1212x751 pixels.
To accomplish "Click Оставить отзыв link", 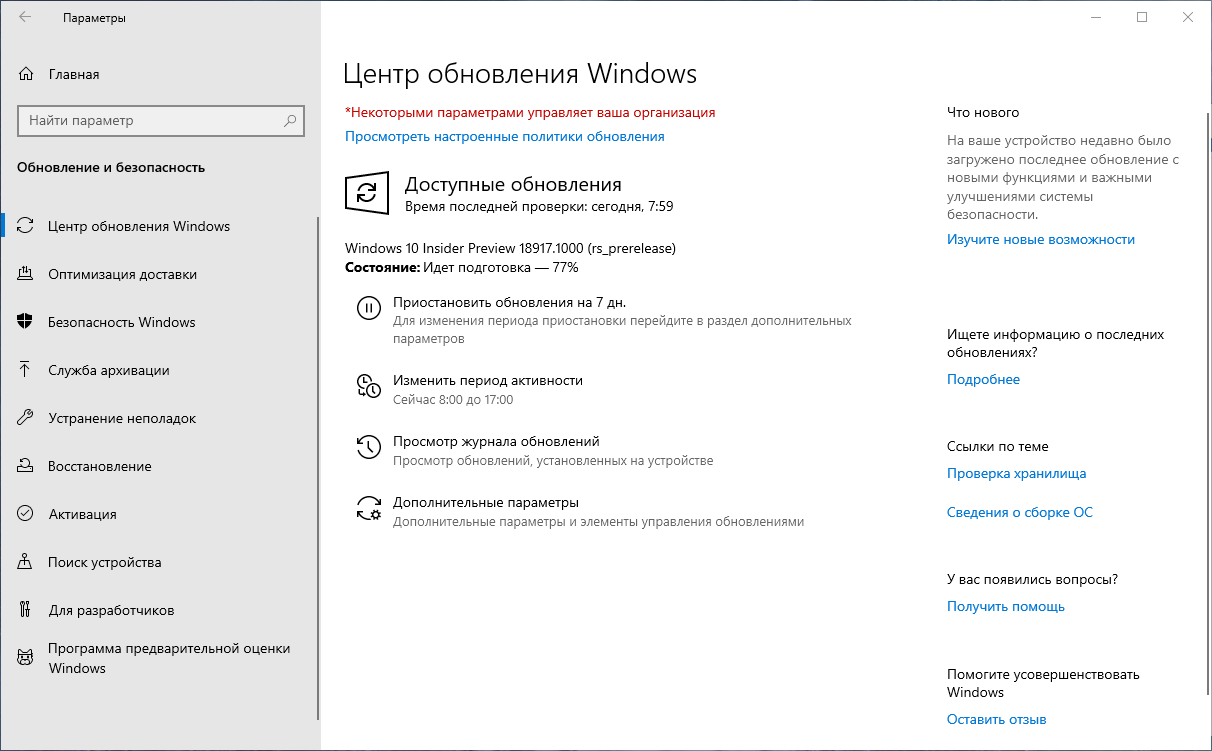I will click(x=996, y=718).
